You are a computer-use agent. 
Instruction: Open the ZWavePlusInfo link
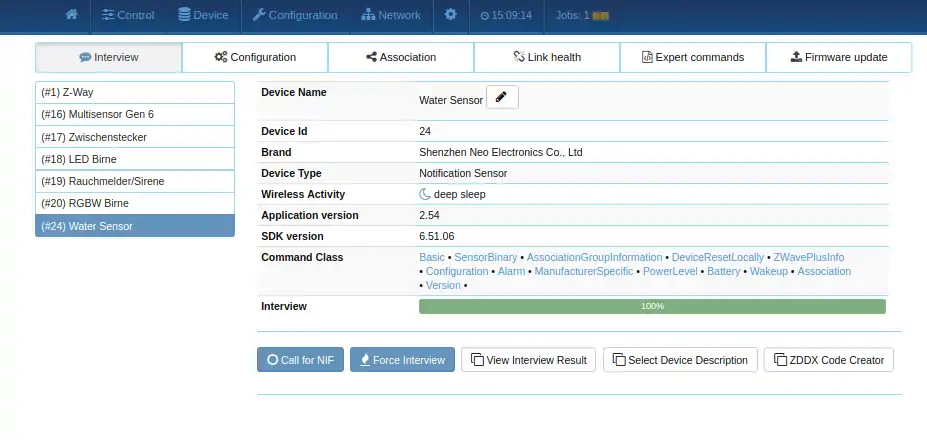click(x=809, y=257)
